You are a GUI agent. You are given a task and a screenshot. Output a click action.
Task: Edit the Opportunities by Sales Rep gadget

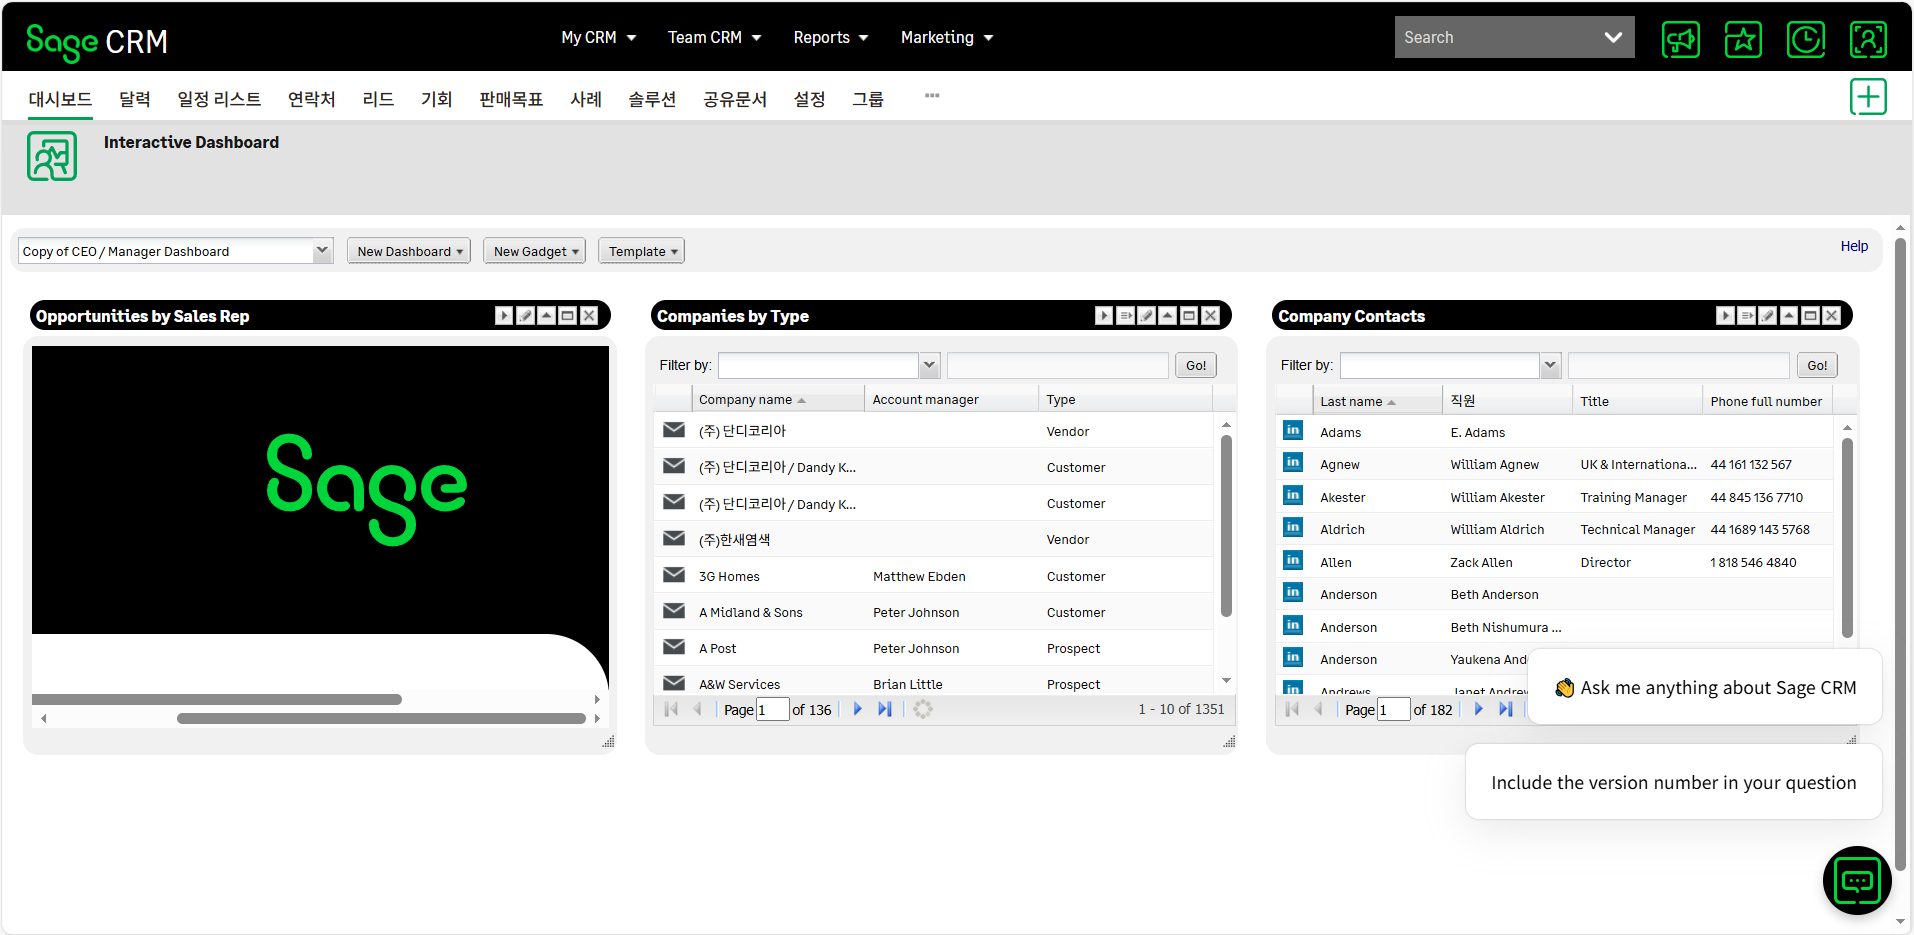tap(525, 316)
